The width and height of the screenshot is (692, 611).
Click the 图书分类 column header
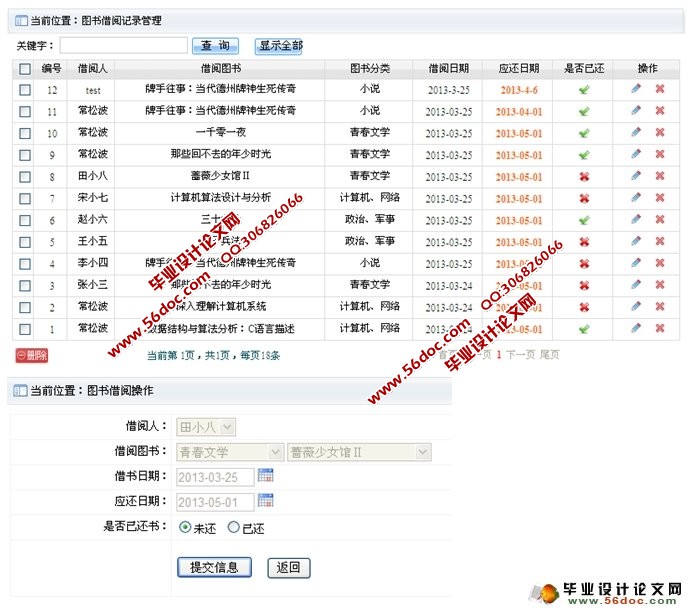tap(369, 68)
